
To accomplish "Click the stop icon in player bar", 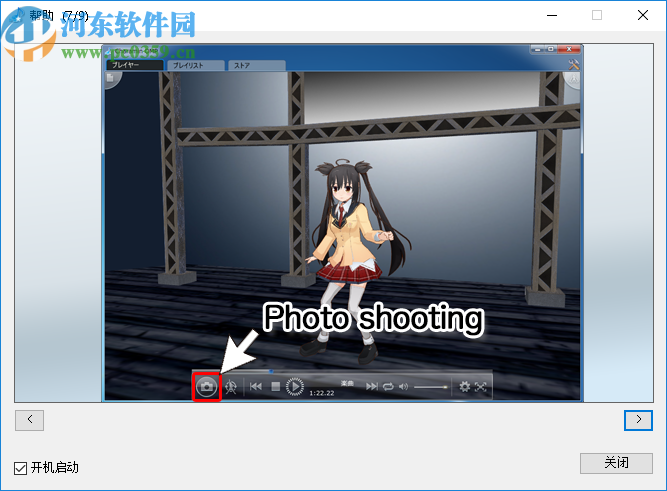I will [276, 386].
